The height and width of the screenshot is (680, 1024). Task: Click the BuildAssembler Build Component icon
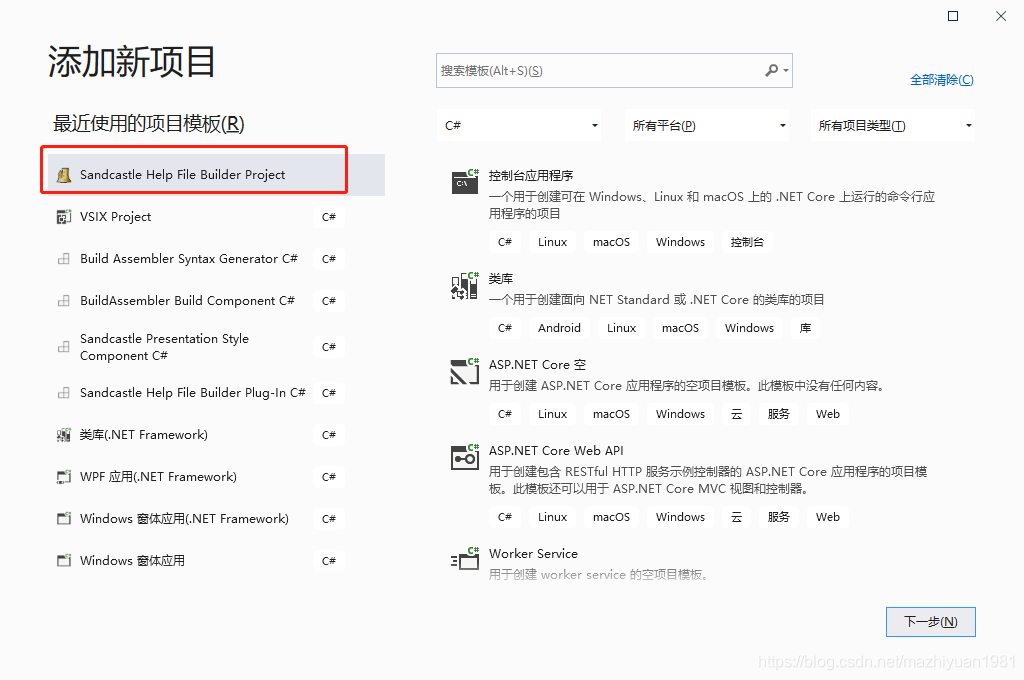pos(63,300)
